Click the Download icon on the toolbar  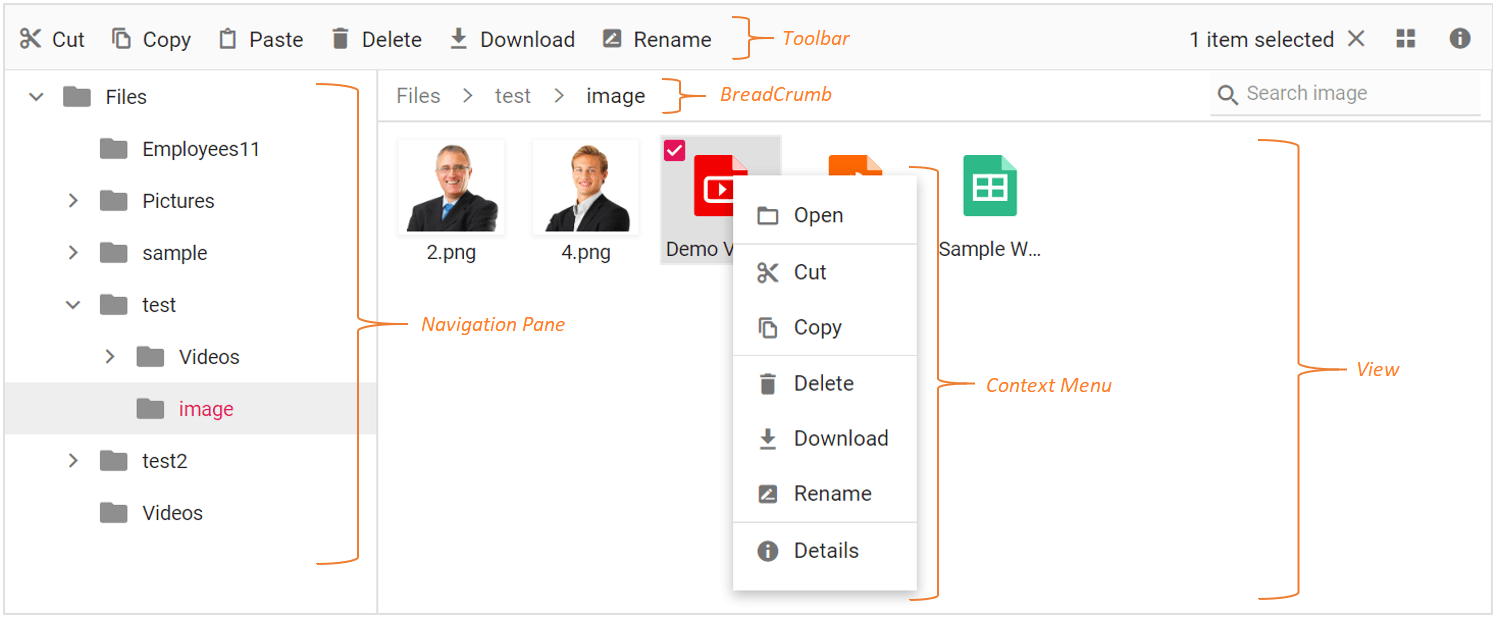point(459,38)
